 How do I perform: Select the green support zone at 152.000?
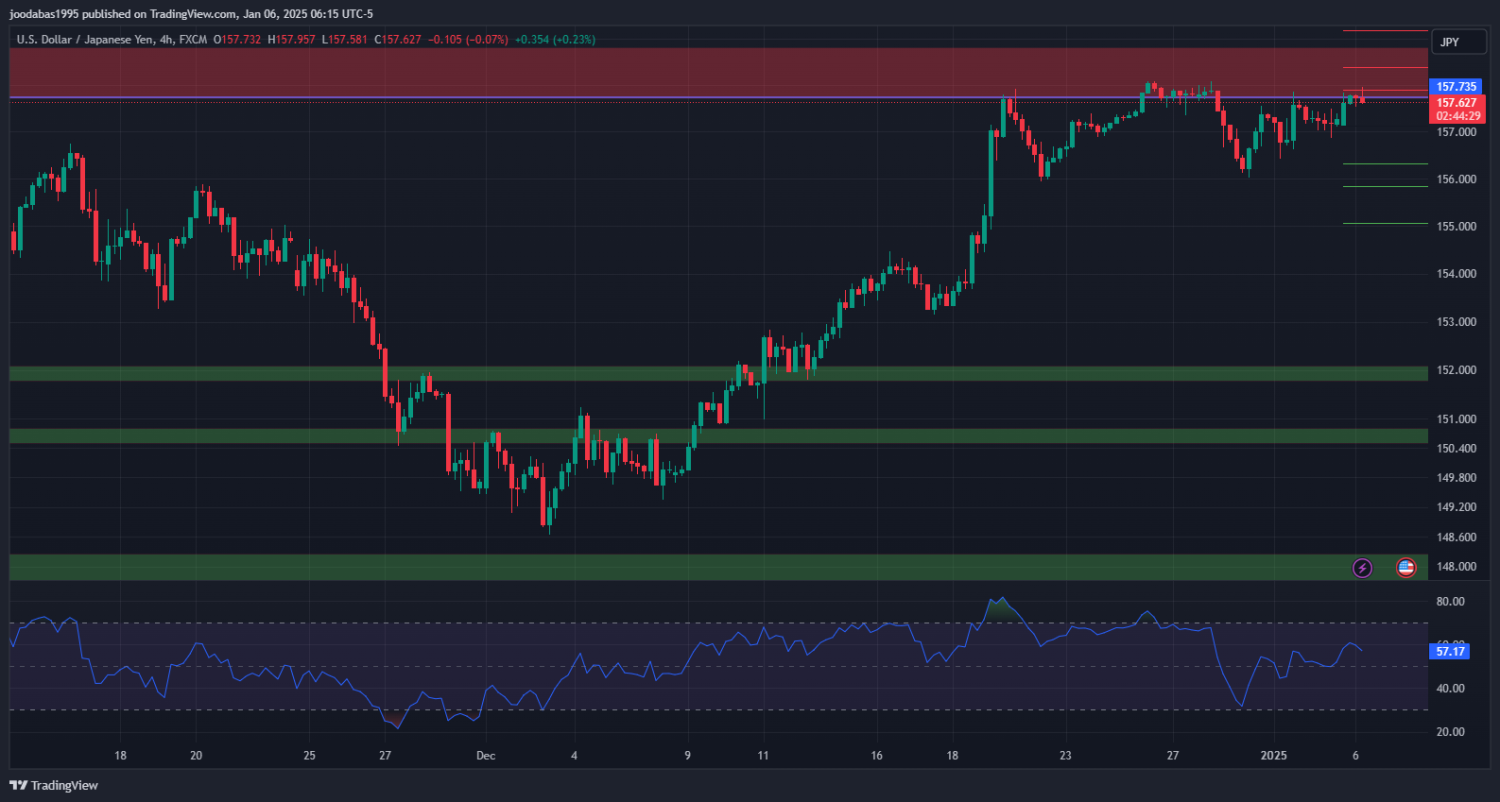point(718,373)
